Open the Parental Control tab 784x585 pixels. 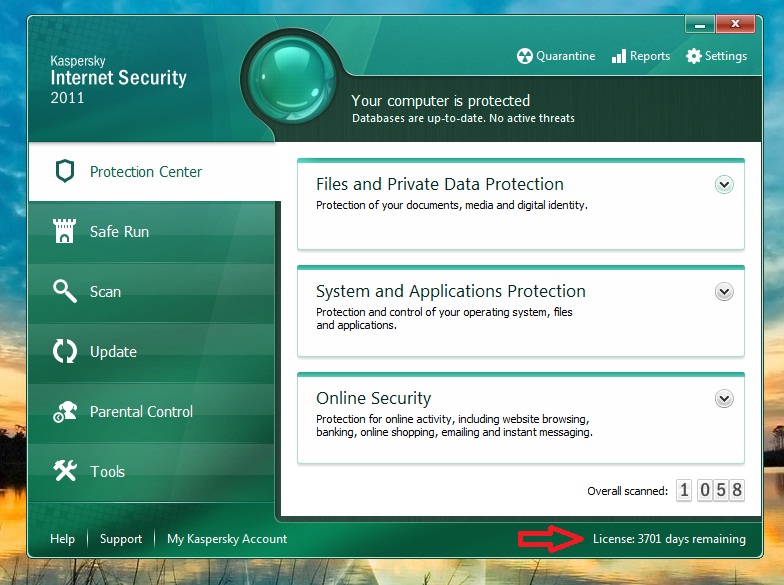click(141, 412)
